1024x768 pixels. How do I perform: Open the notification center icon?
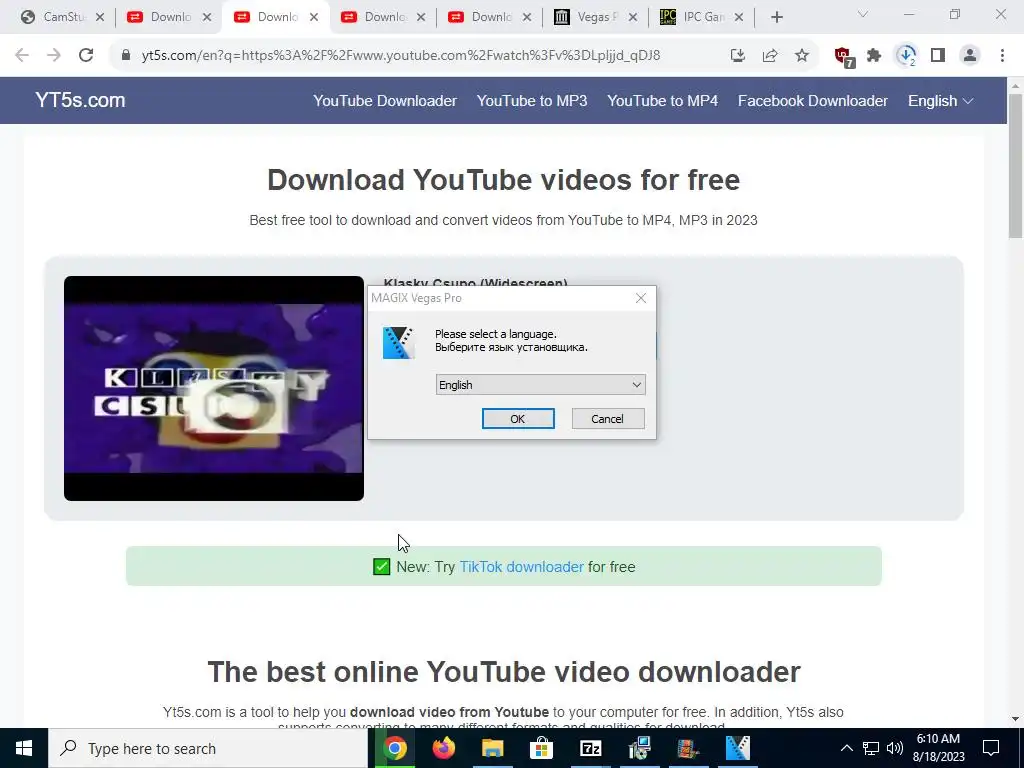tap(991, 748)
